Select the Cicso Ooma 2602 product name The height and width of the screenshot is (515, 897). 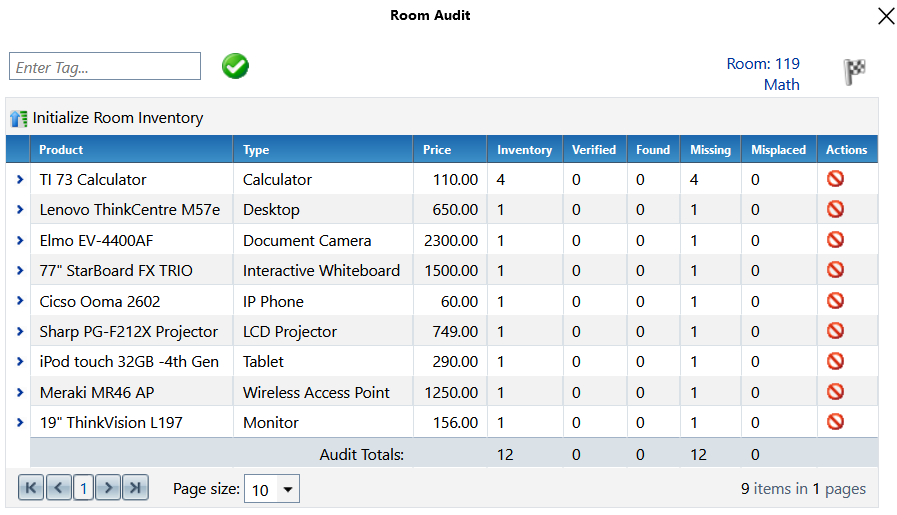[100, 302]
